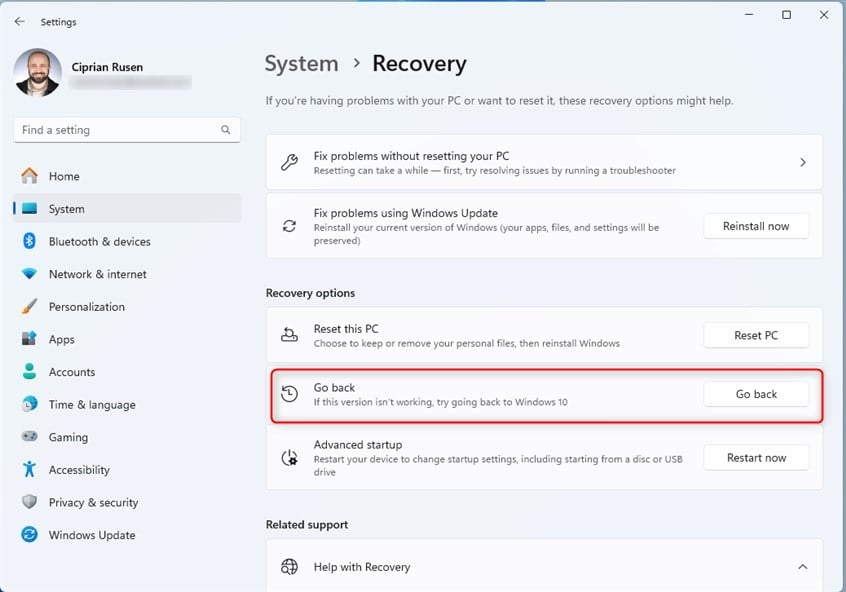
Task: Click the Ciprian Rusen profile picture
Action: point(38,72)
